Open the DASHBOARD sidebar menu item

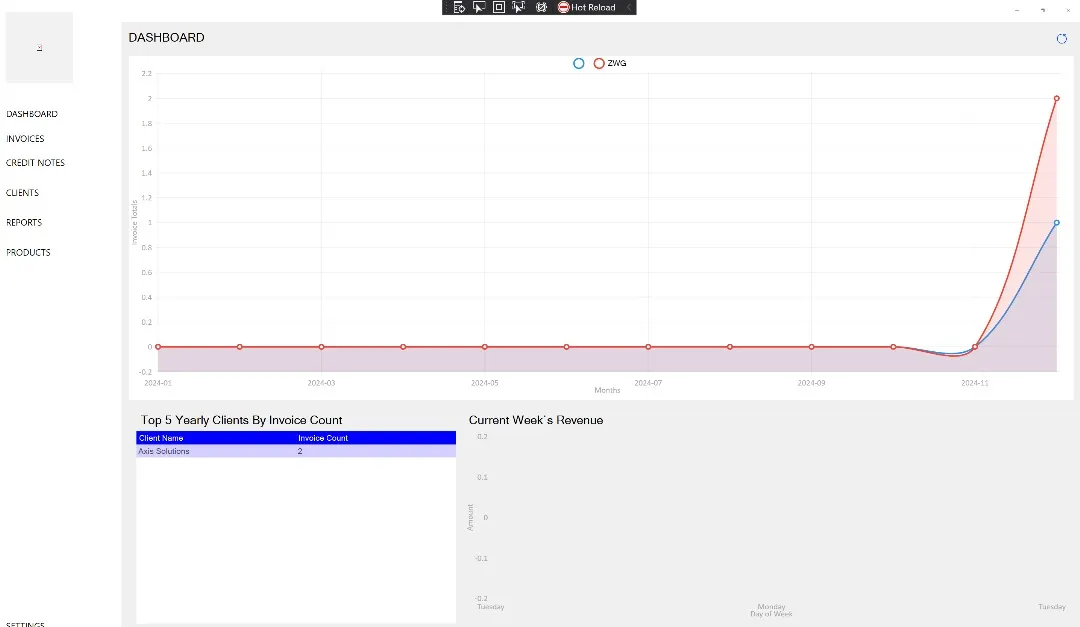click(32, 114)
